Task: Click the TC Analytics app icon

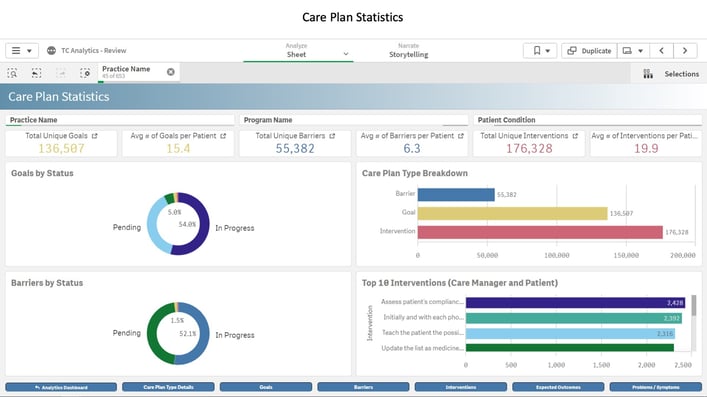Action: 51,51
